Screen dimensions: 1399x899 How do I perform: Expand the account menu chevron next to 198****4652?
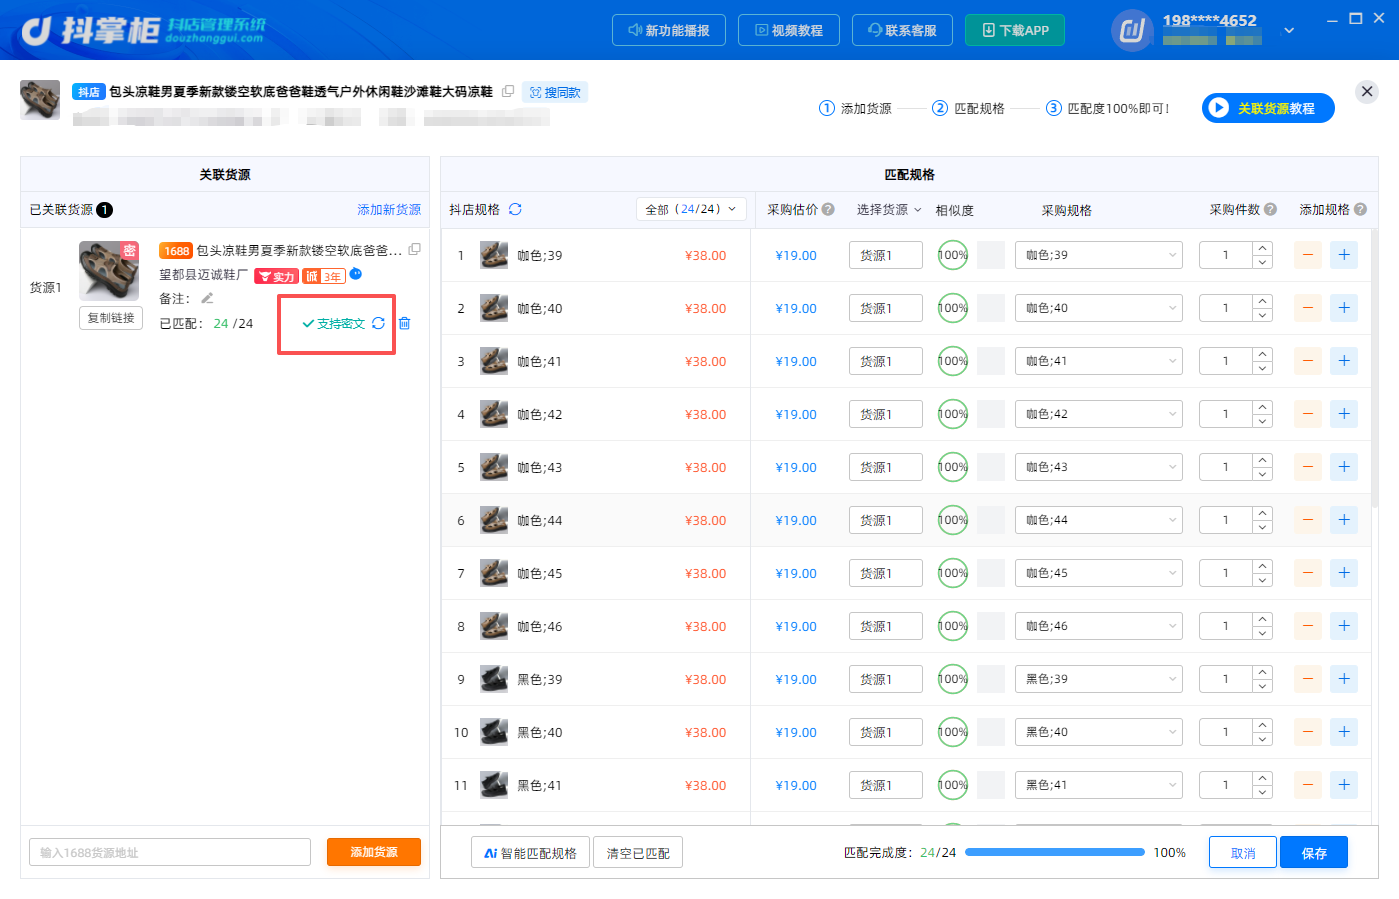(1289, 30)
